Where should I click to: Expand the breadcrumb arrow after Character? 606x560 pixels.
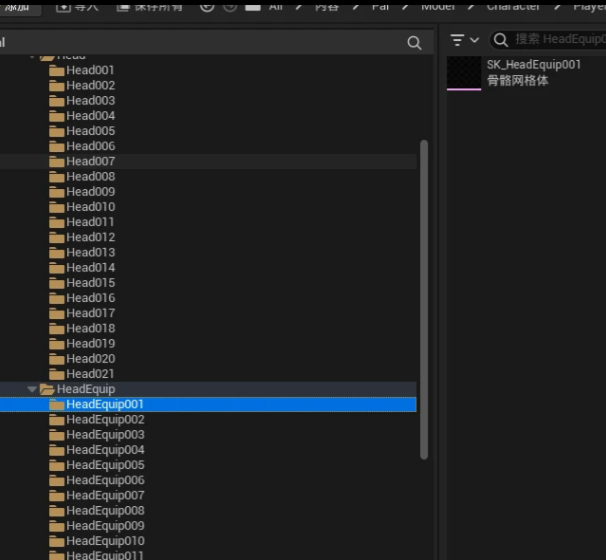[557, 6]
